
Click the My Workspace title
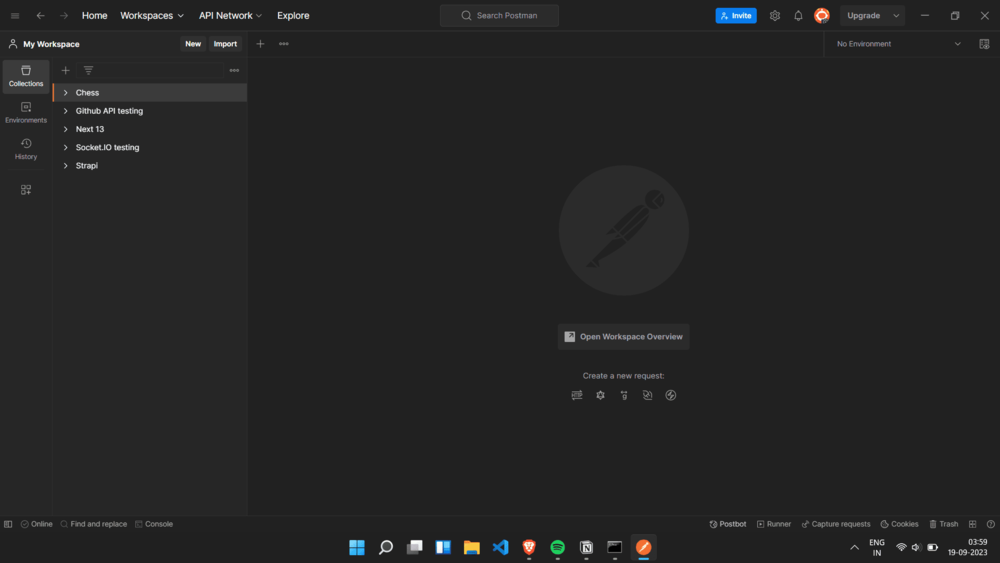pyautogui.click(x=52, y=45)
